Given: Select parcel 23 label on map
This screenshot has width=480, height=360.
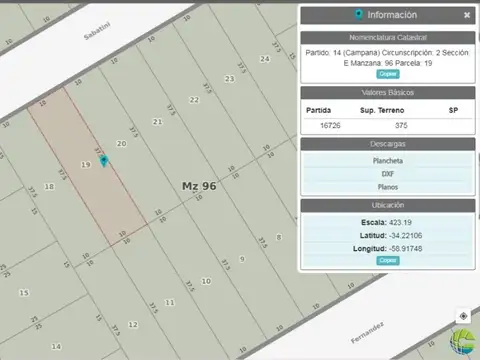Looking at the screenshot, I should 229,79.
